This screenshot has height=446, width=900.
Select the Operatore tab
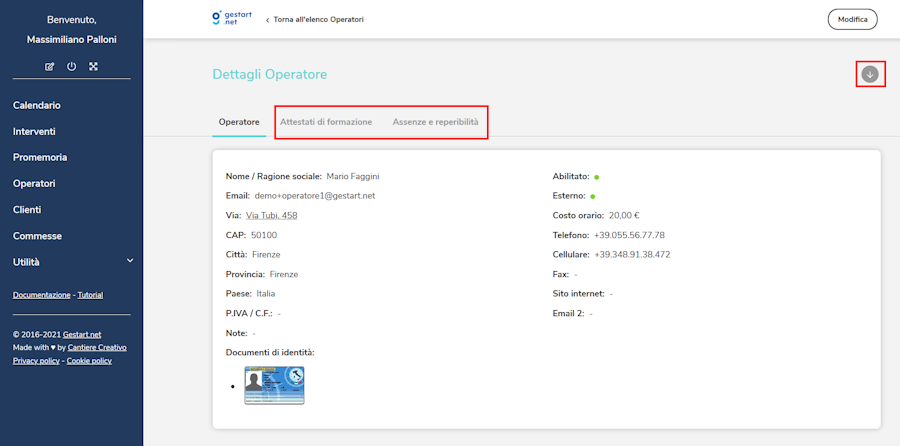(x=239, y=122)
